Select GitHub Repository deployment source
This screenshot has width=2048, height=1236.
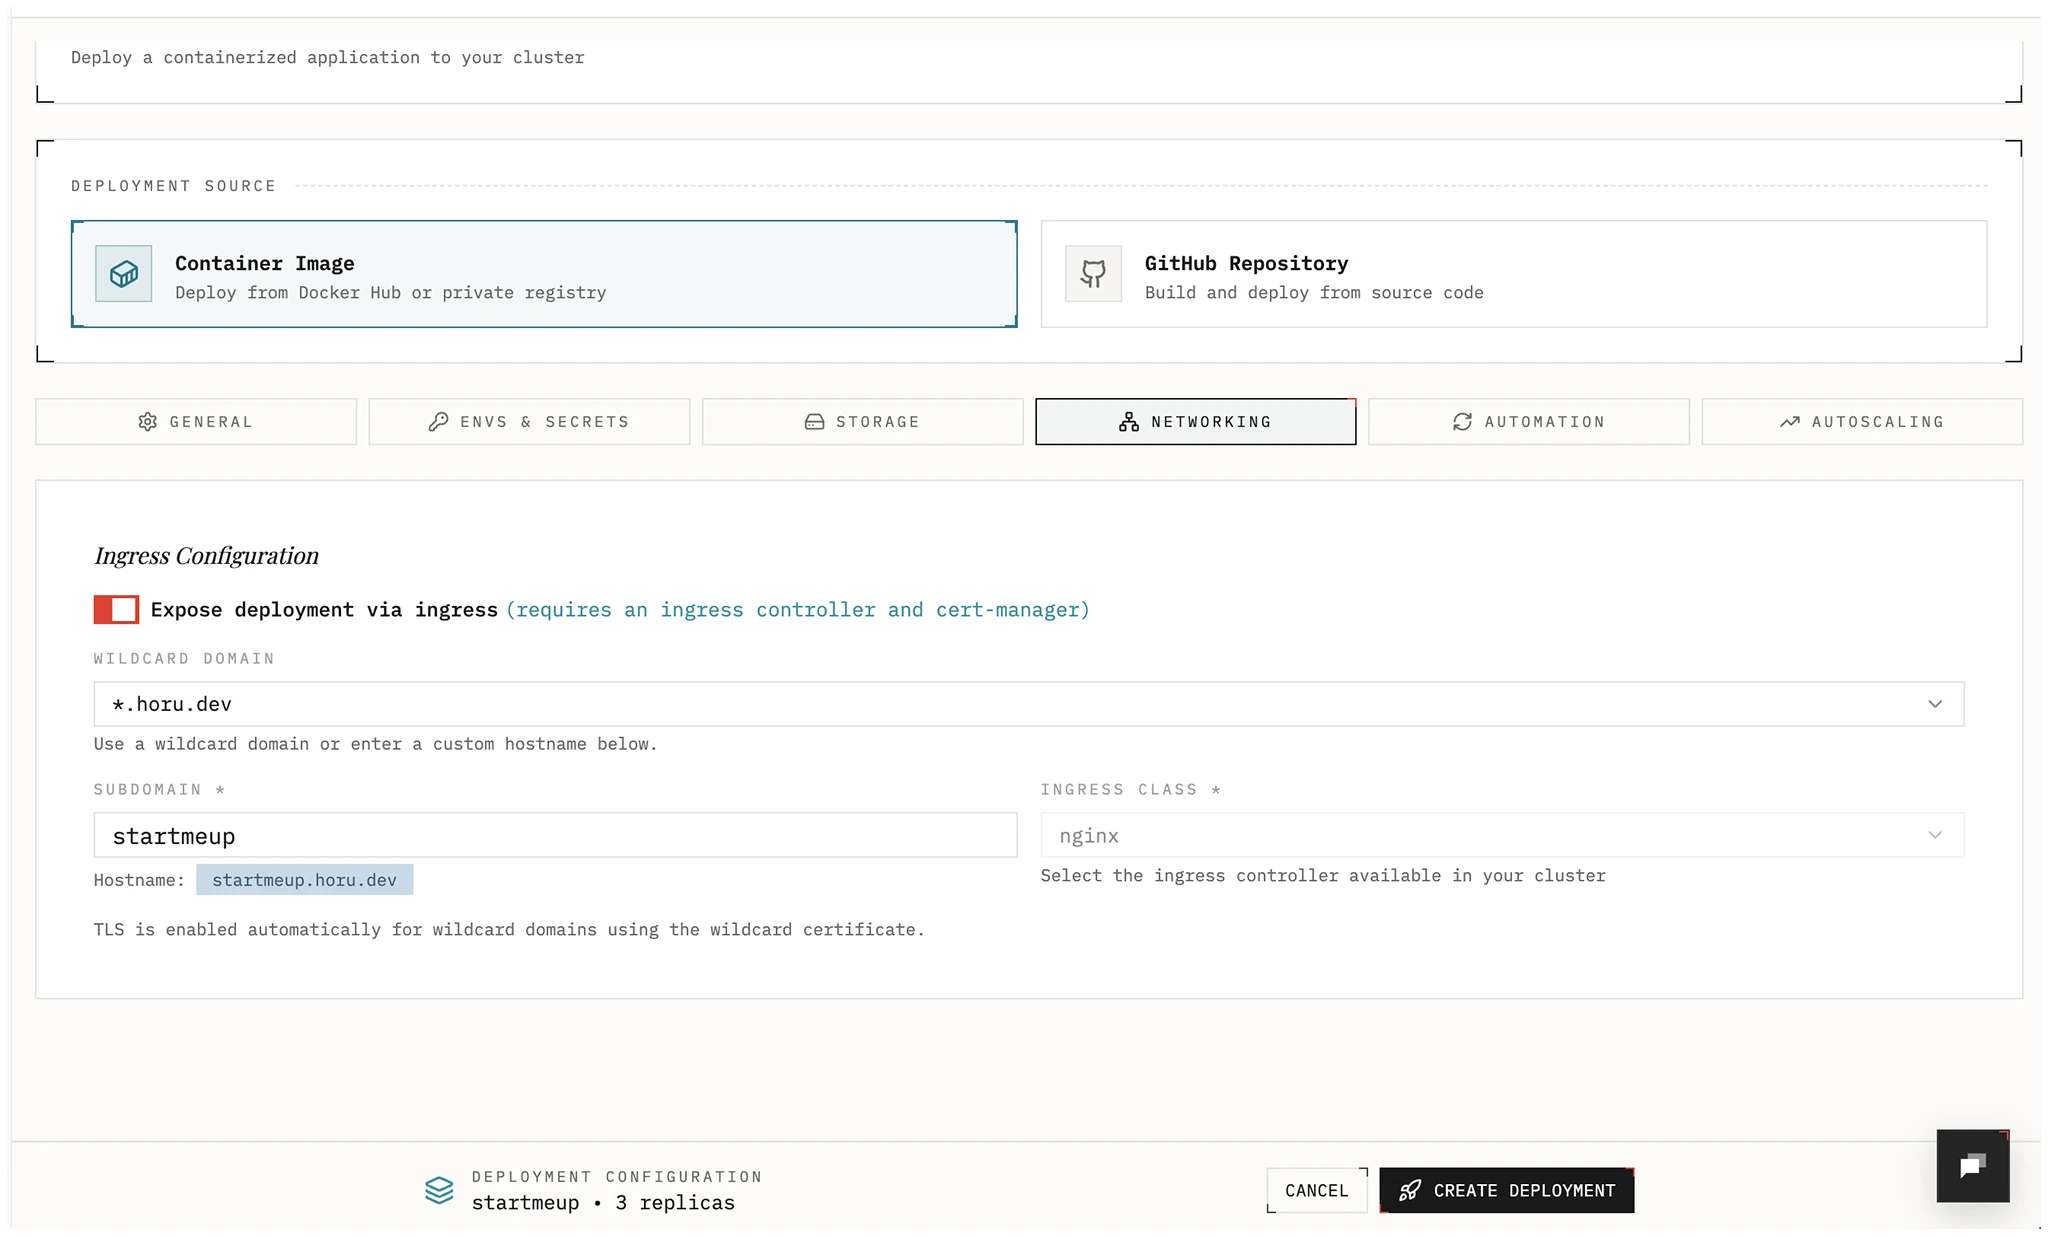pyautogui.click(x=1513, y=274)
